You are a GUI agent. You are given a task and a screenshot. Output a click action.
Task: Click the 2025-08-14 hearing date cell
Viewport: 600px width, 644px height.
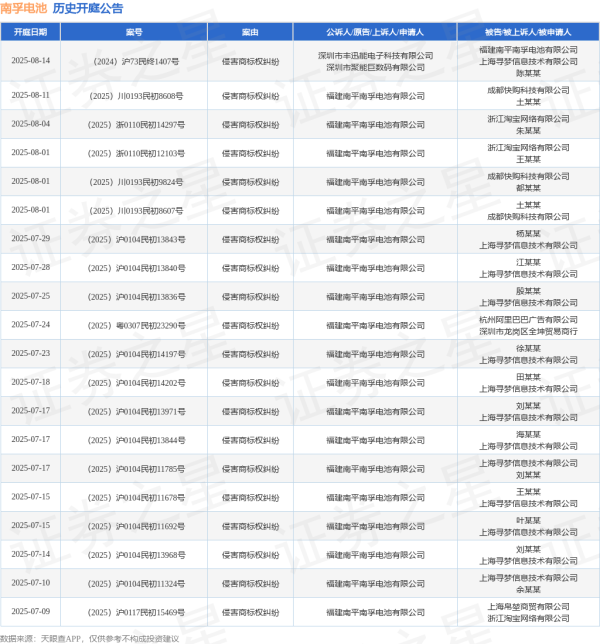[x=30, y=61]
